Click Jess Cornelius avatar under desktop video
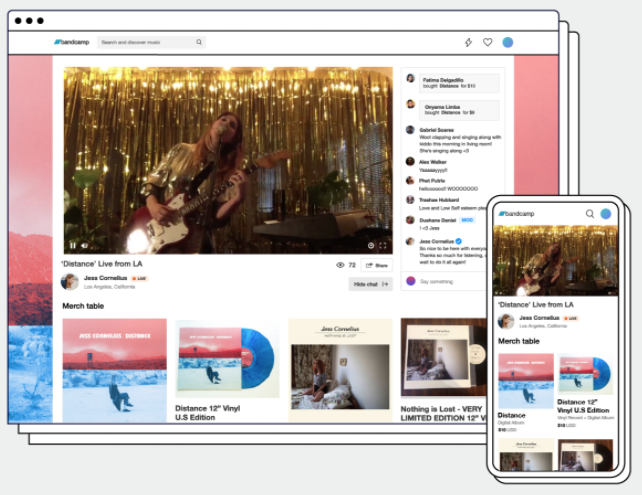 click(x=70, y=282)
